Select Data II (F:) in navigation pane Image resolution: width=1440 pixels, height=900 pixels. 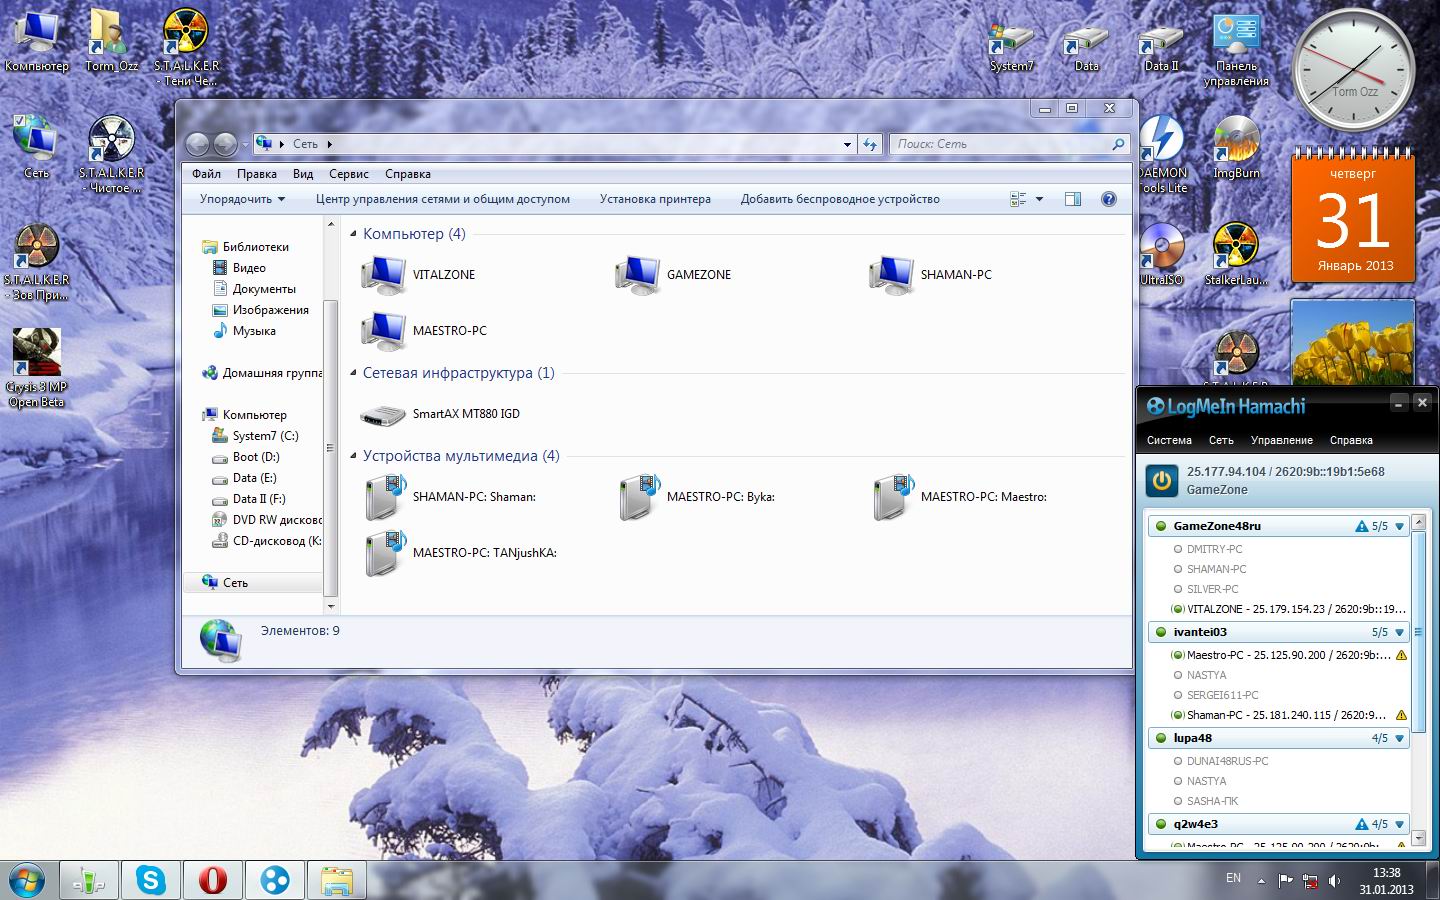coord(249,499)
